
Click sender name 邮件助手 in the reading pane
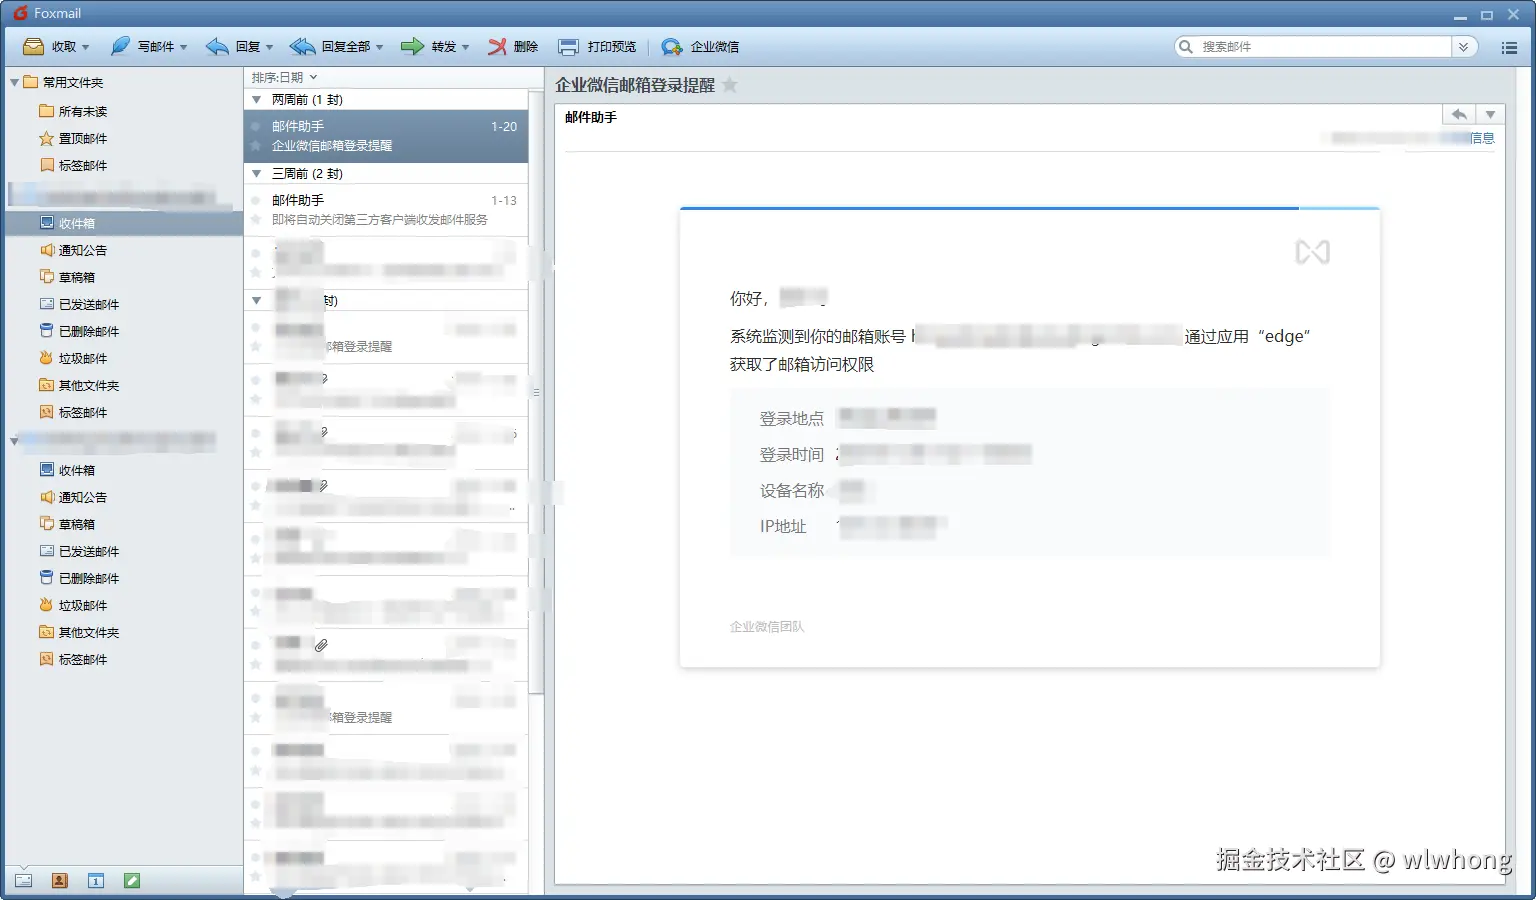[591, 118]
